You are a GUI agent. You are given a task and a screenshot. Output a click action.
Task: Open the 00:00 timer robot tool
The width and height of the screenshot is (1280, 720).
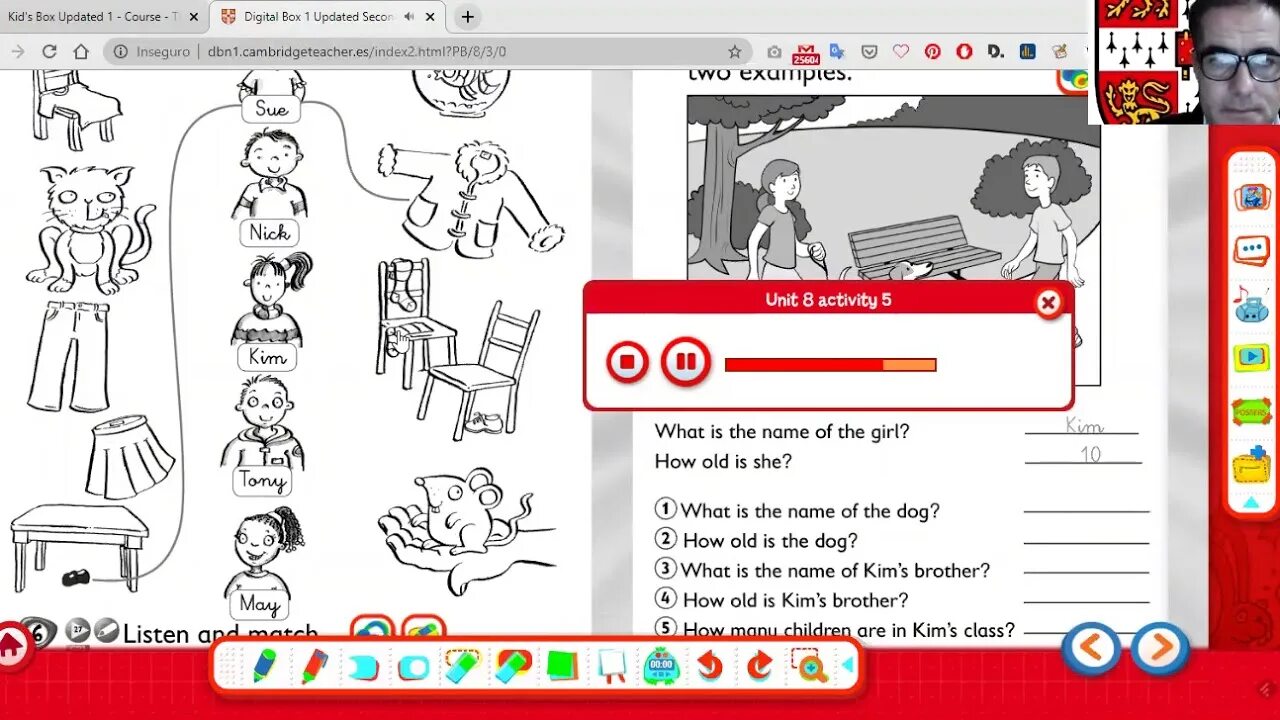(x=661, y=666)
